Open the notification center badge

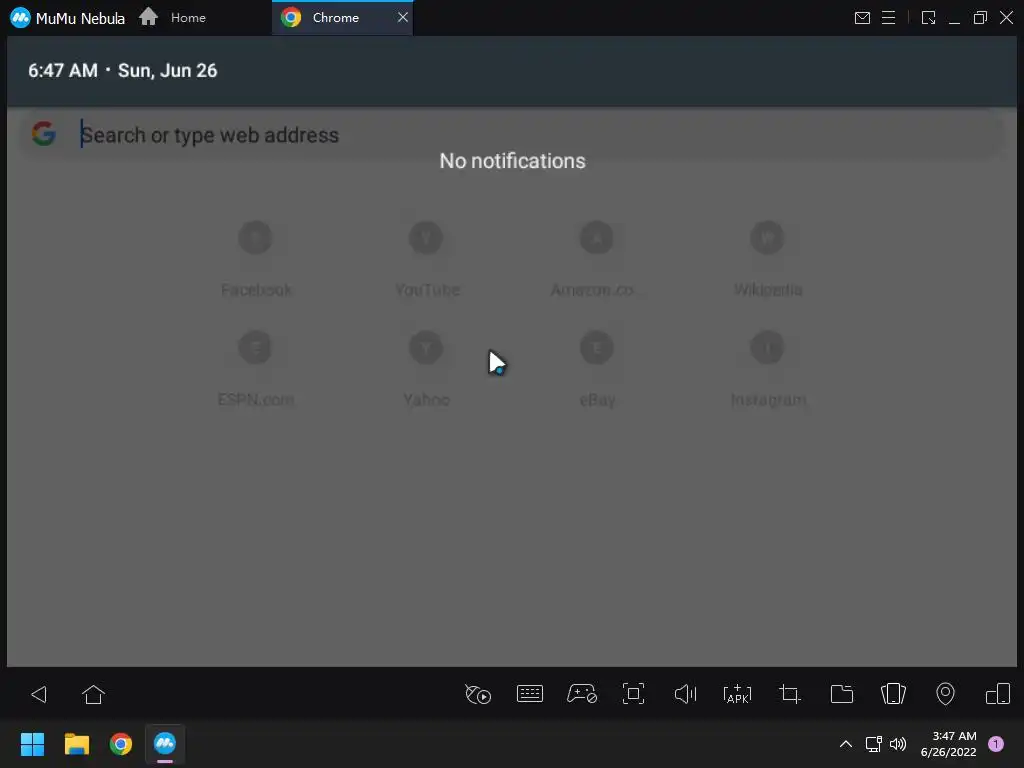[x=996, y=744]
